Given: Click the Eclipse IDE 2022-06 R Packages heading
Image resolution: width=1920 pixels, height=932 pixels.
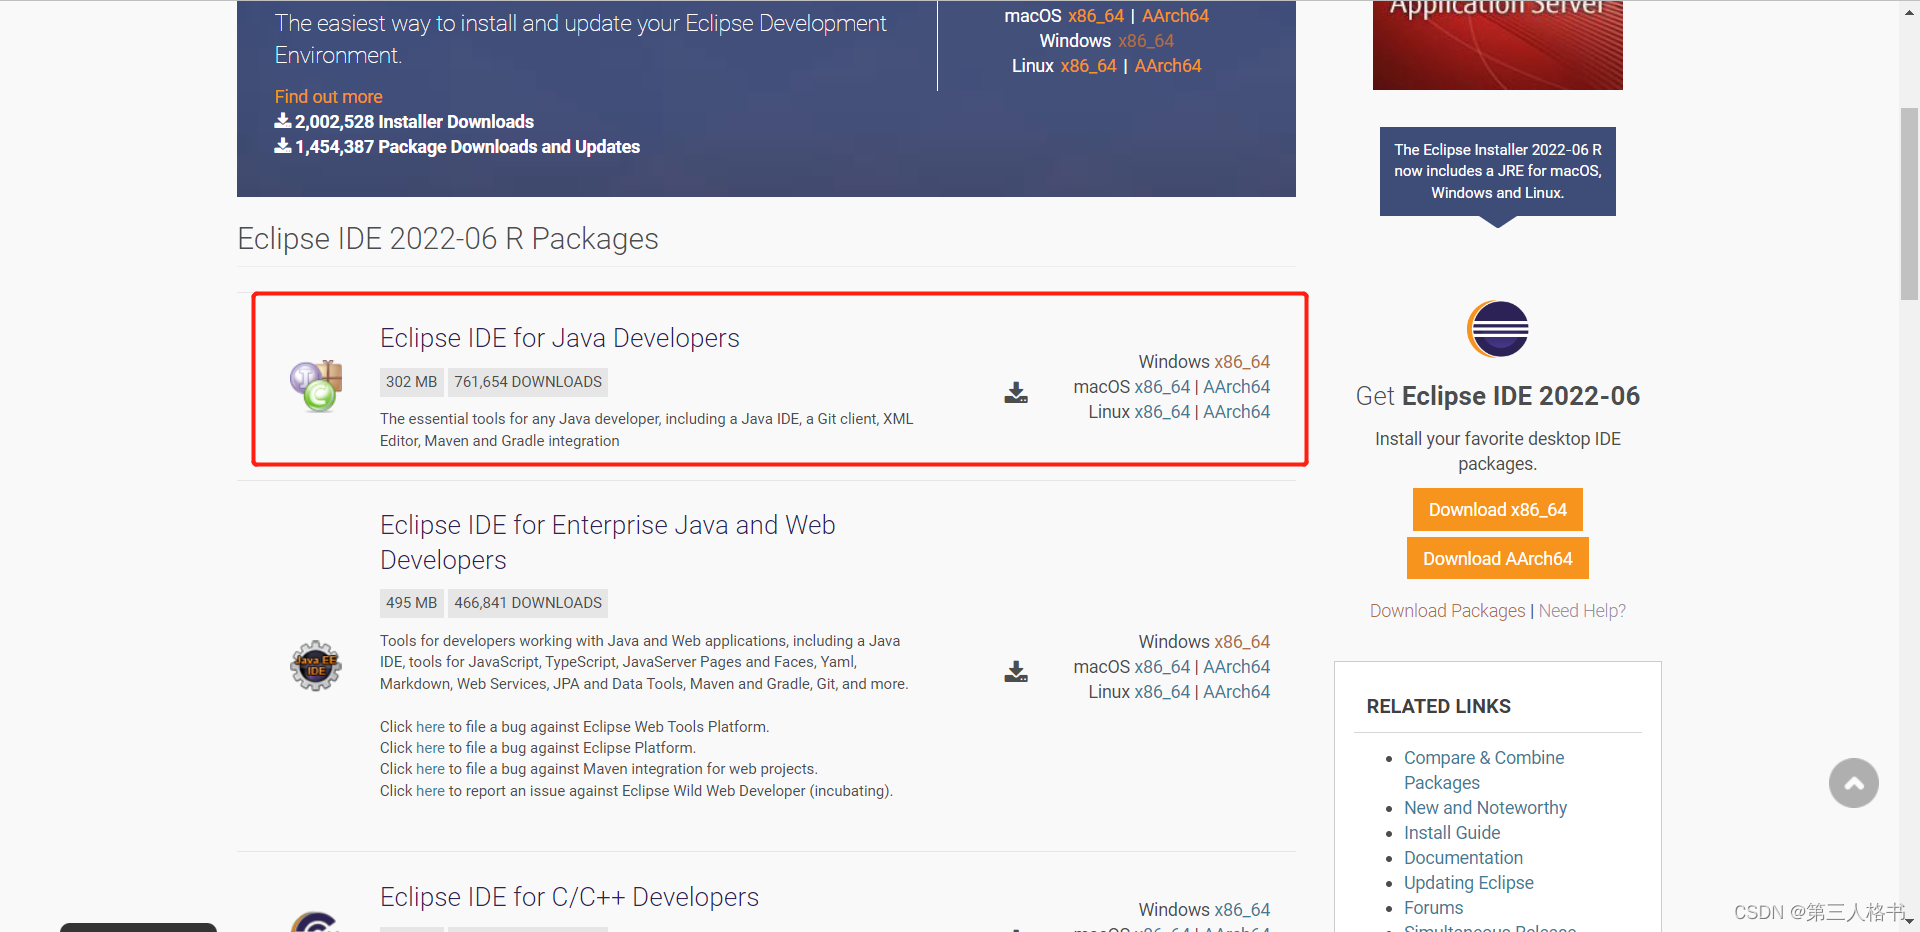Looking at the screenshot, I should [448, 239].
